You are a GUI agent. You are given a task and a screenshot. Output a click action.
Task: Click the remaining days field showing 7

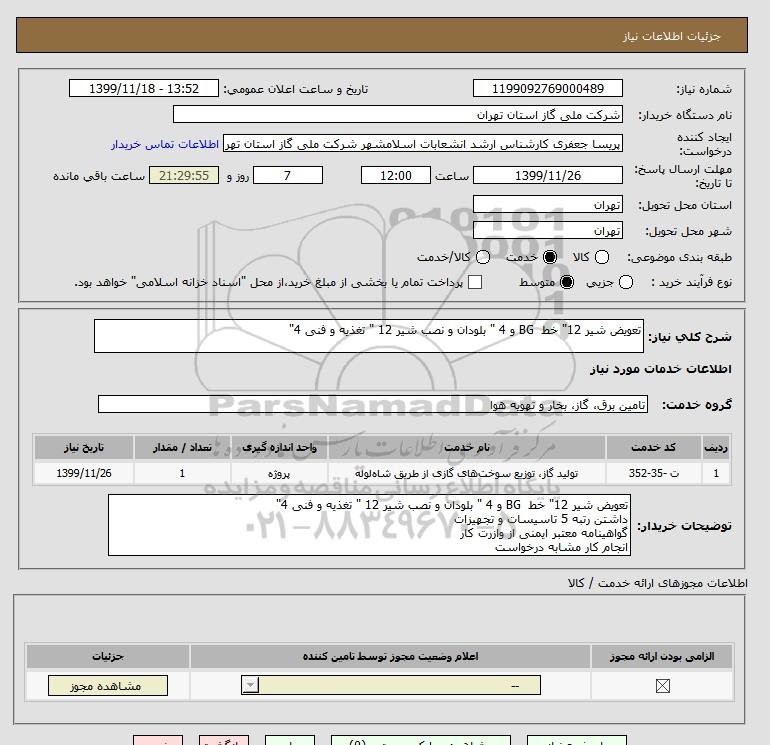288,175
